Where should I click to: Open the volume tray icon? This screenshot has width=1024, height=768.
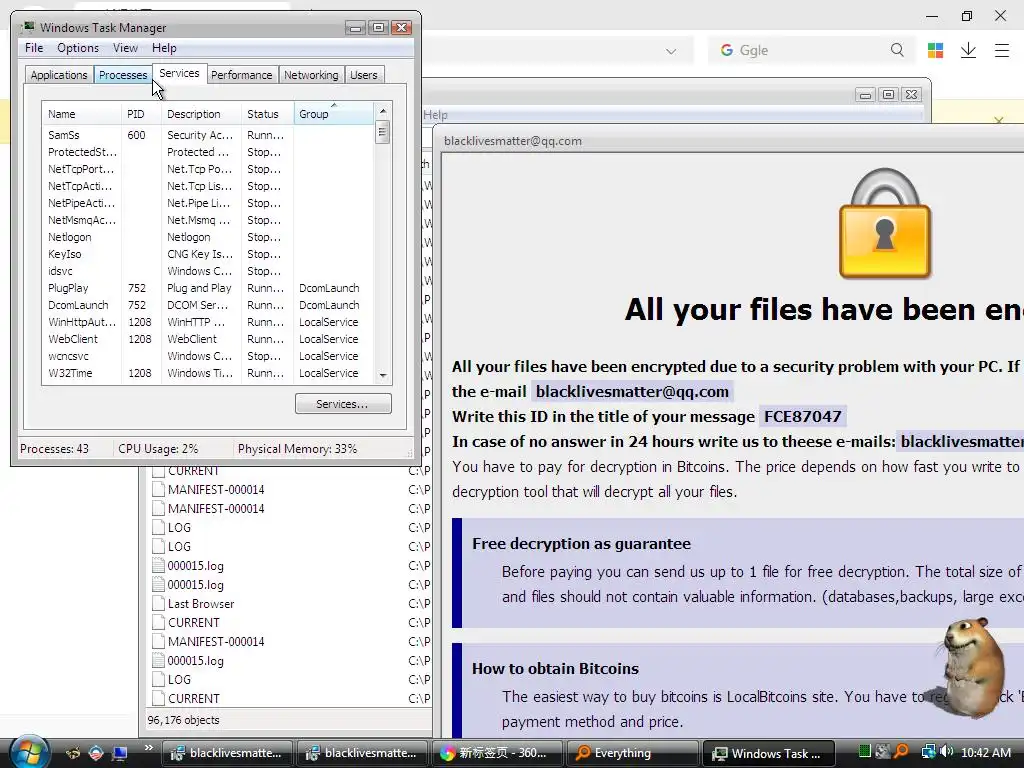(x=947, y=752)
